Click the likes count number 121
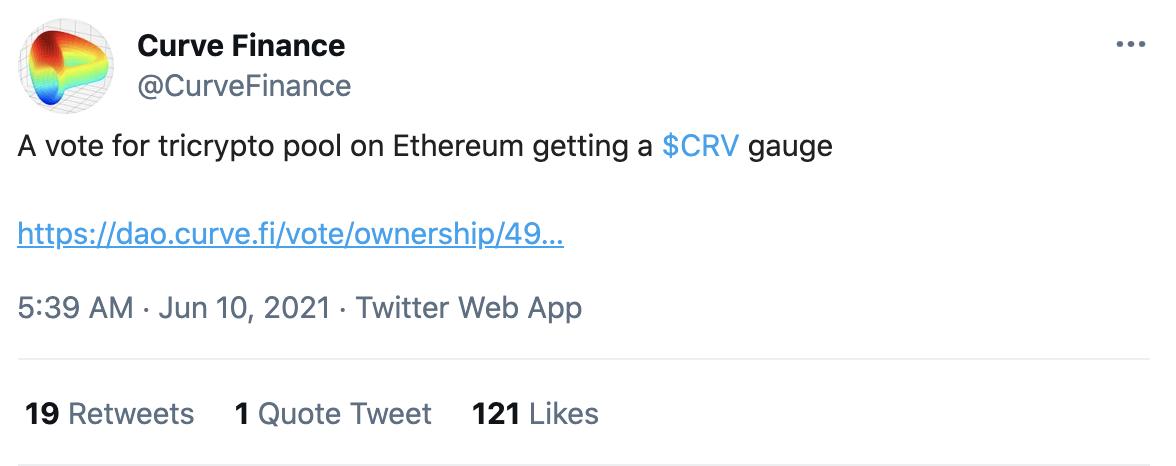 [x=495, y=414]
